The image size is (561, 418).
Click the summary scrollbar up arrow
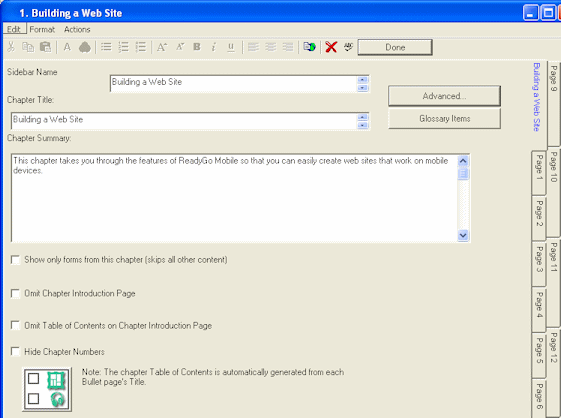[463, 161]
